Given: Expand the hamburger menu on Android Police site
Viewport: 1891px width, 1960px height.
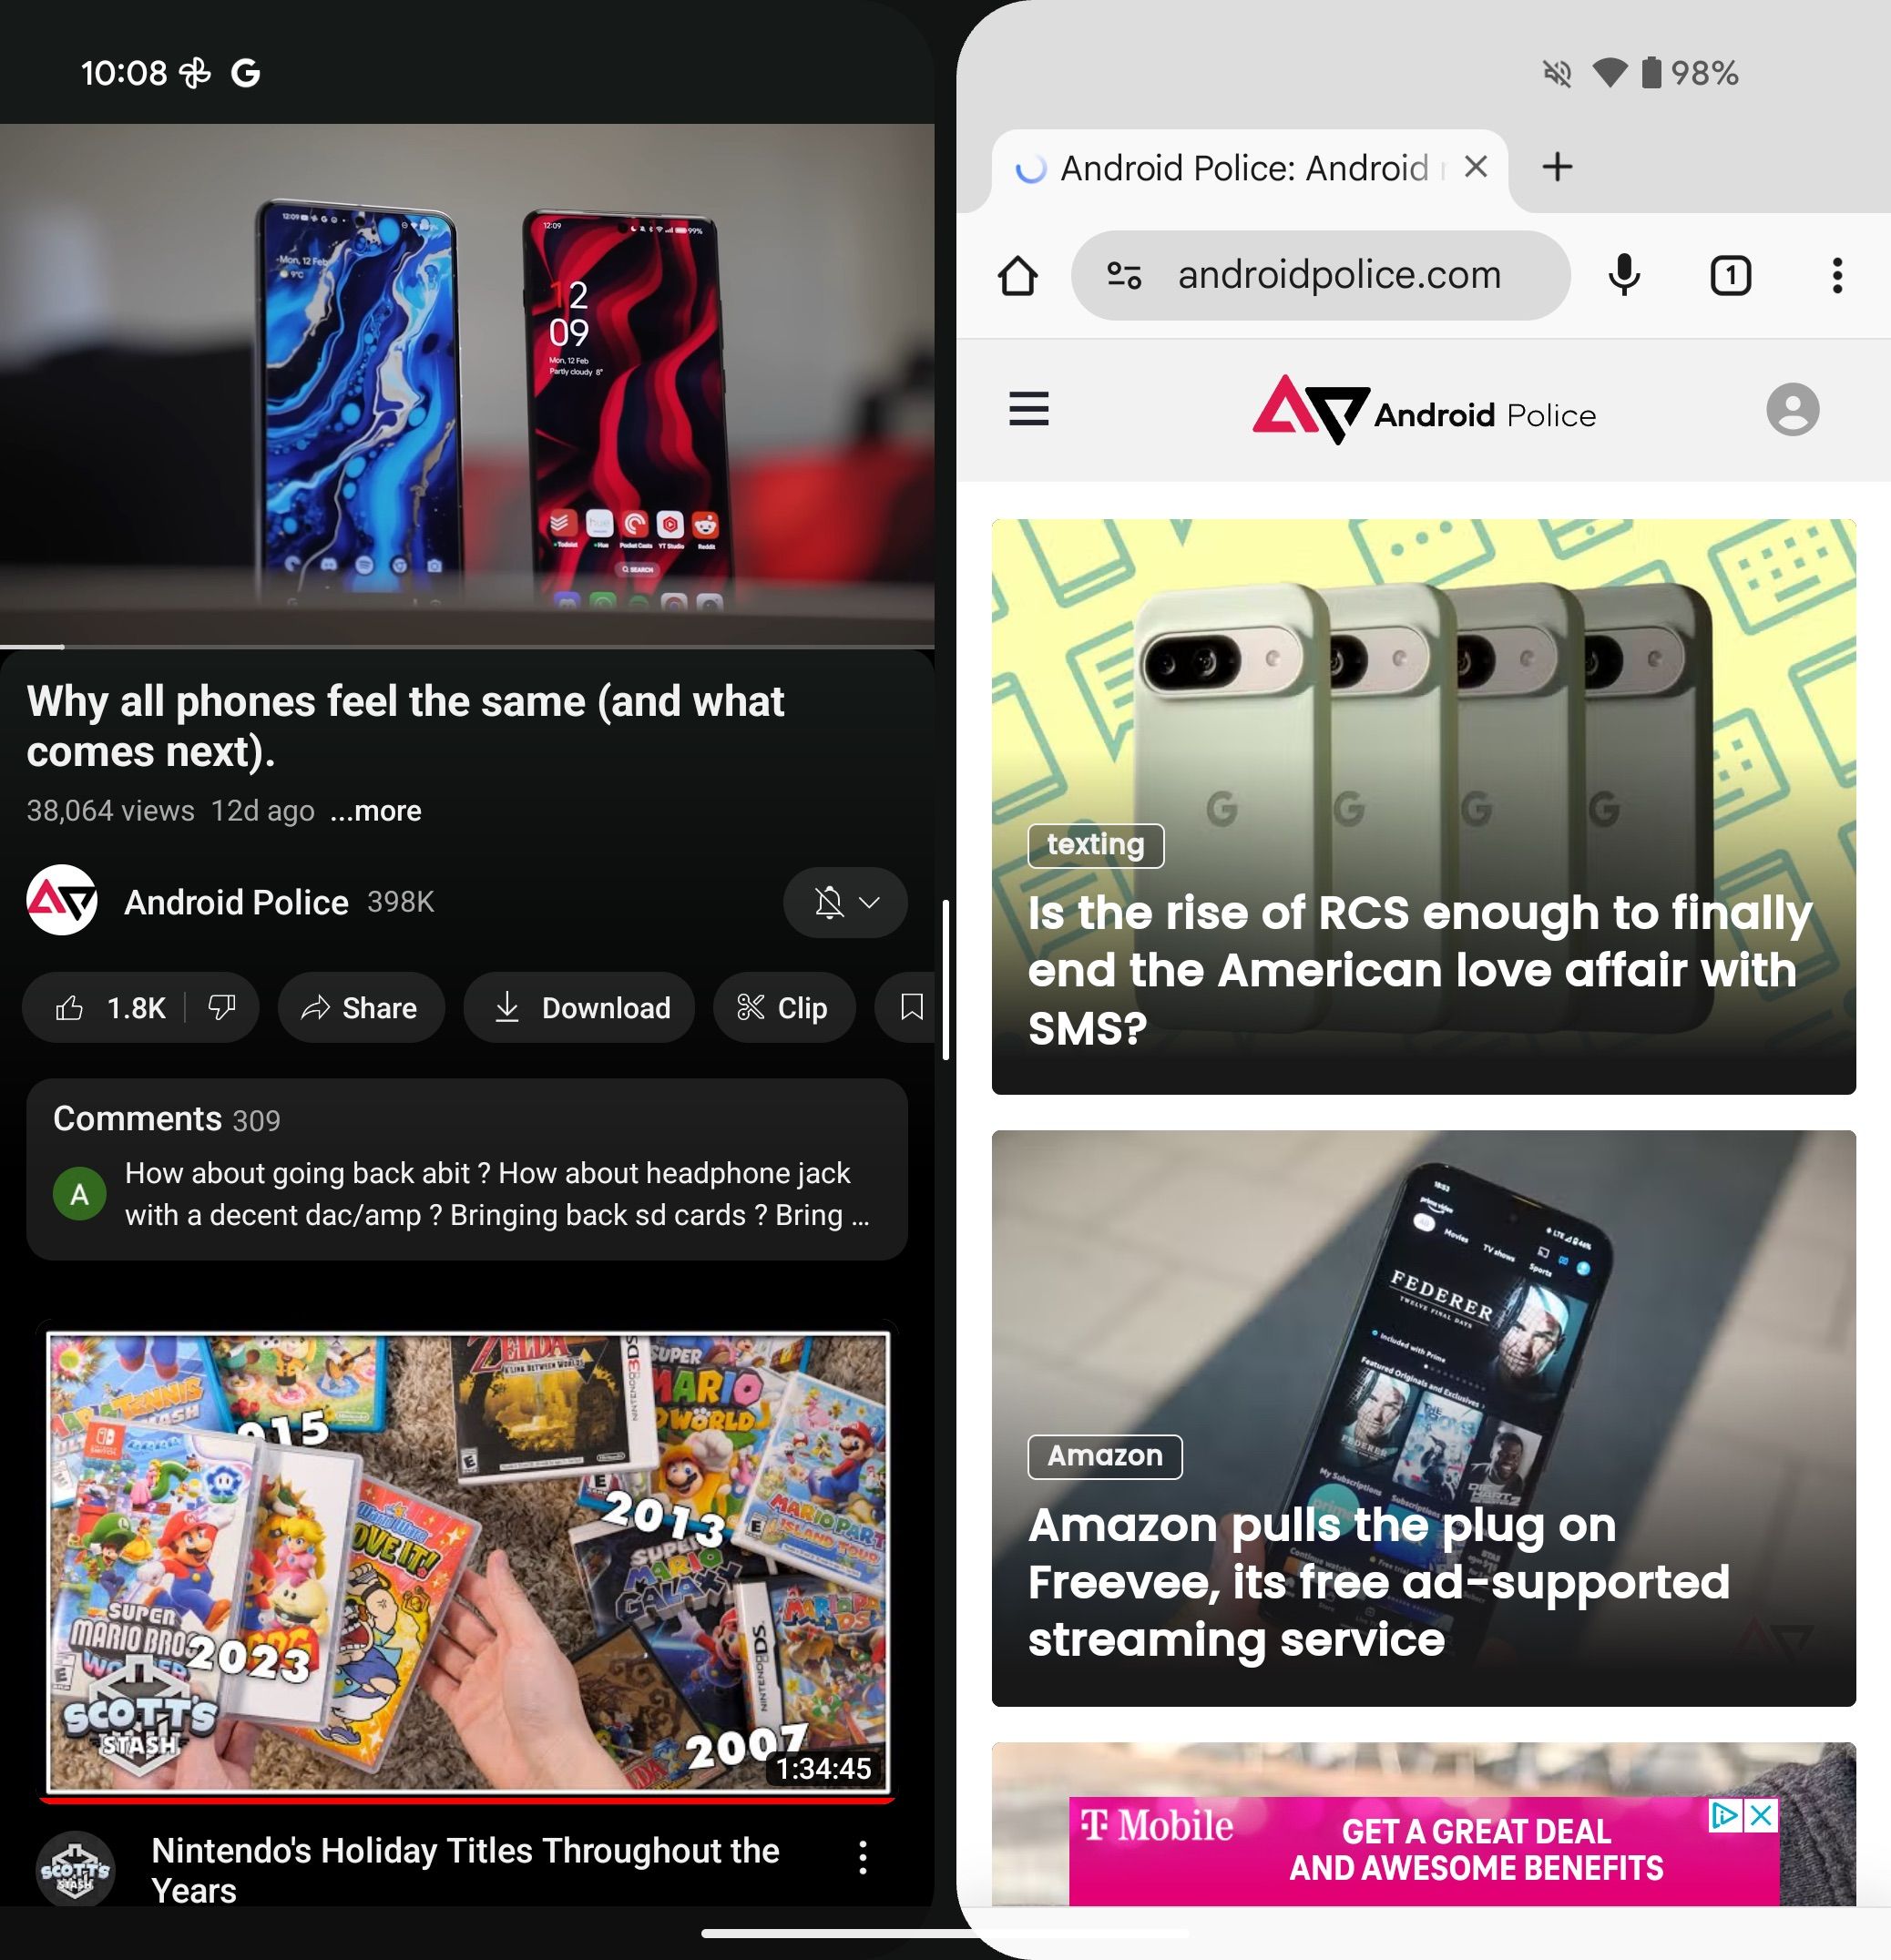Looking at the screenshot, I should click(1035, 408).
